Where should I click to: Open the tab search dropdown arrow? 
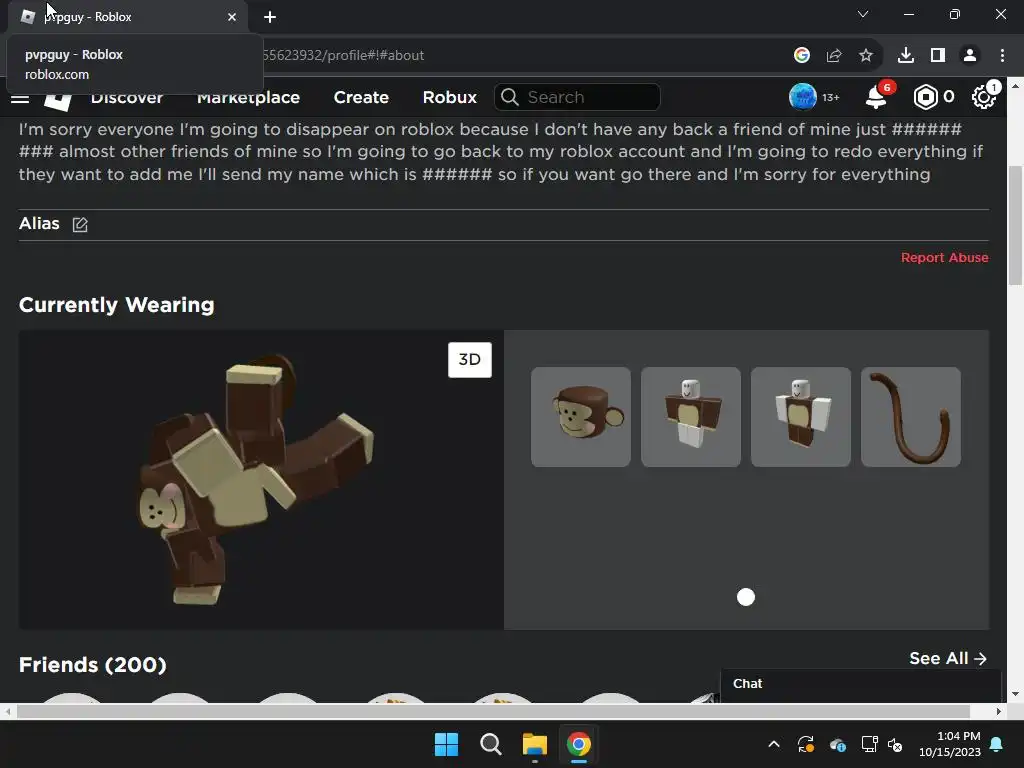click(x=863, y=14)
